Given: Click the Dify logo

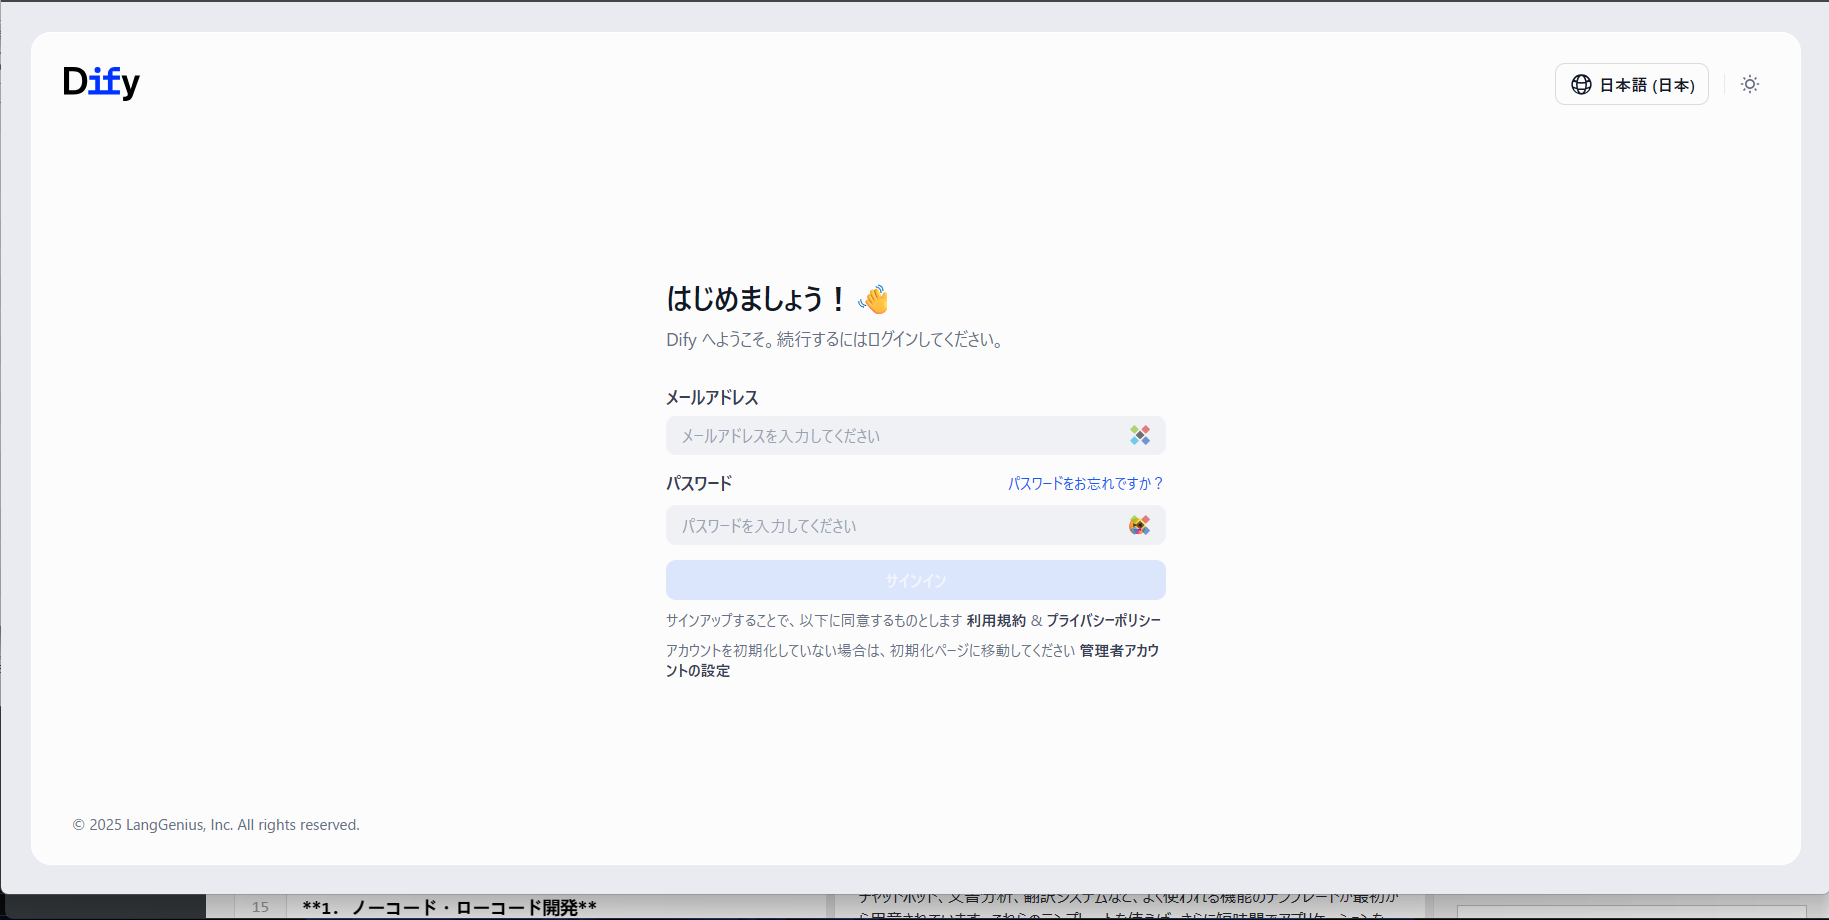Looking at the screenshot, I should [101, 82].
